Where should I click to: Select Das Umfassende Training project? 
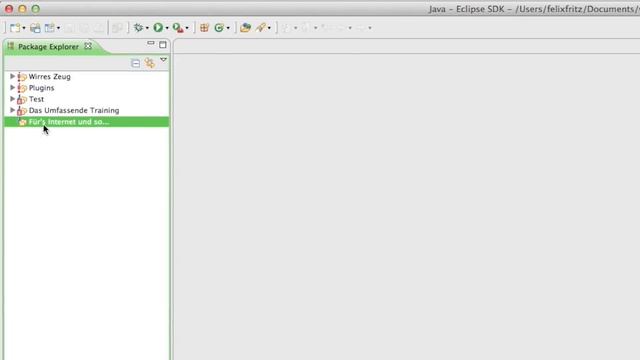click(x=87, y=111)
